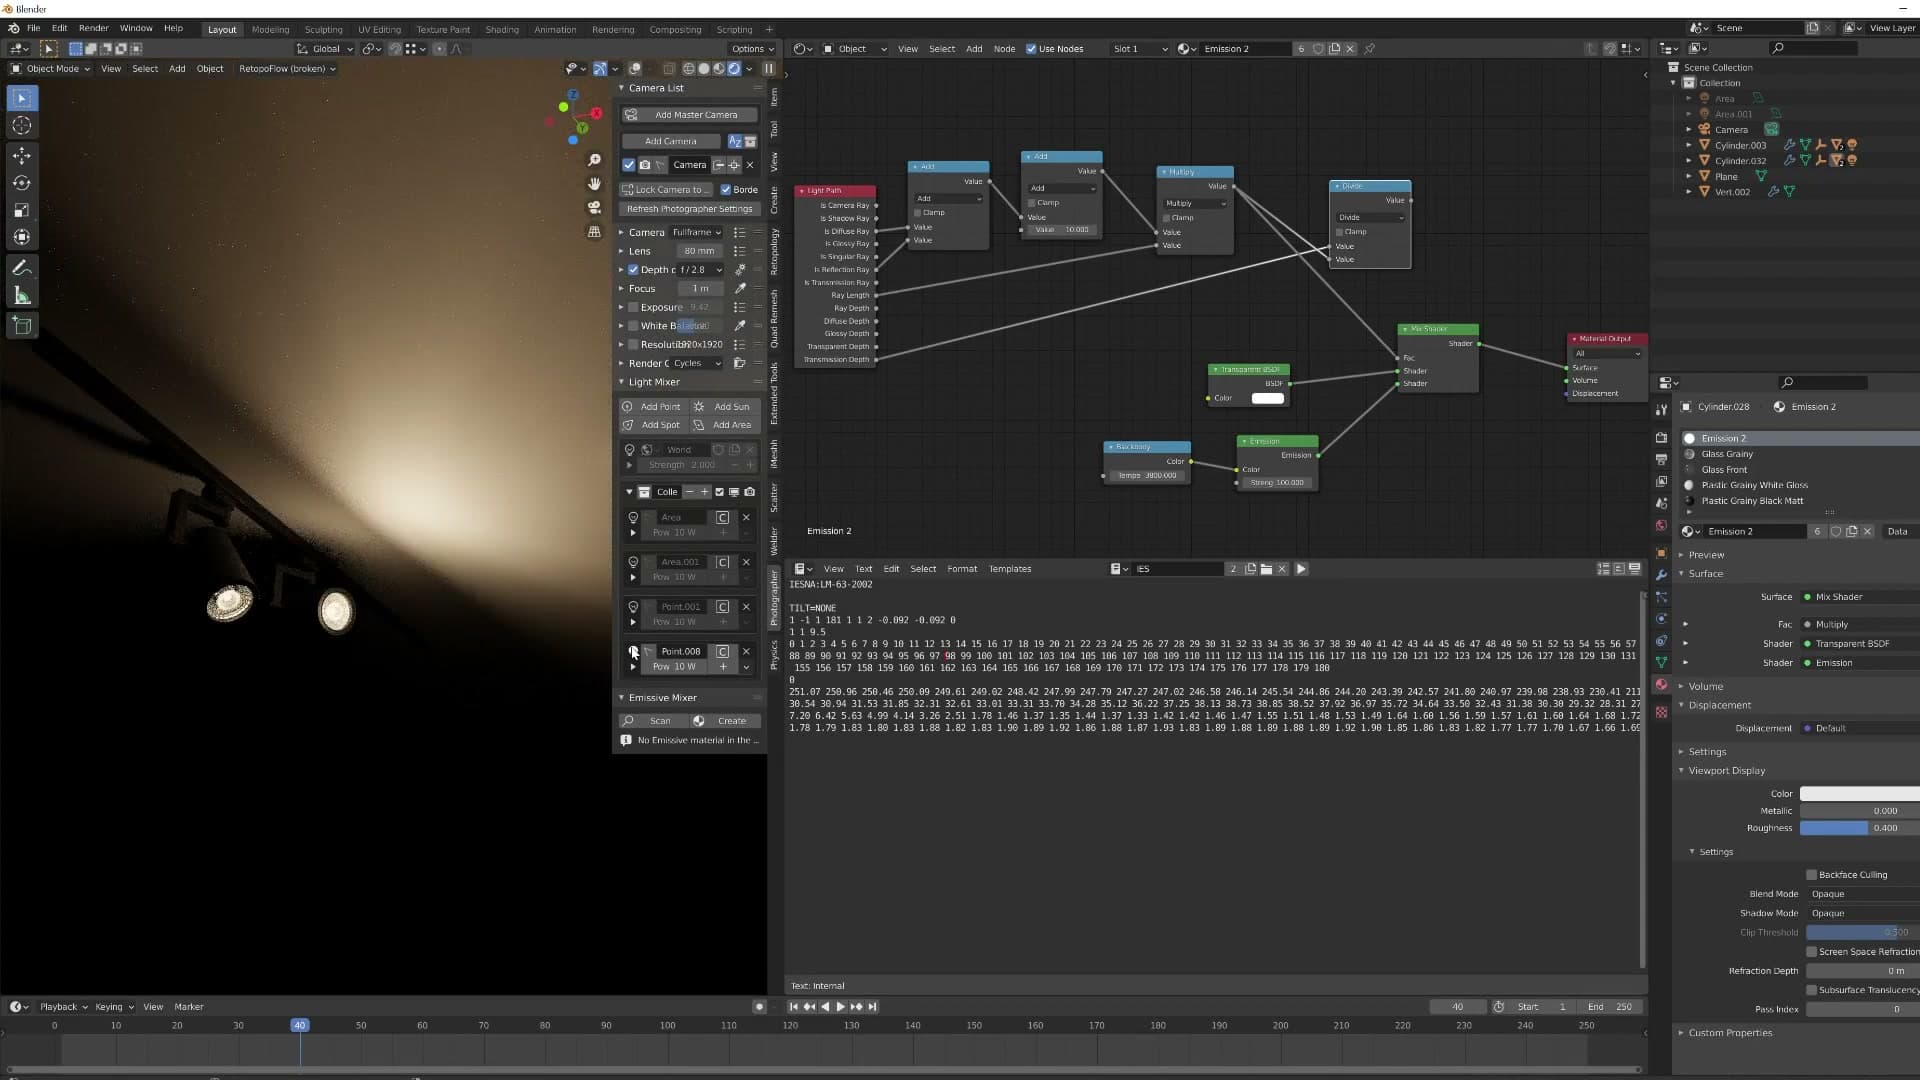1920x1080 pixels.
Task: Play the animation forward
Action: [840, 1007]
